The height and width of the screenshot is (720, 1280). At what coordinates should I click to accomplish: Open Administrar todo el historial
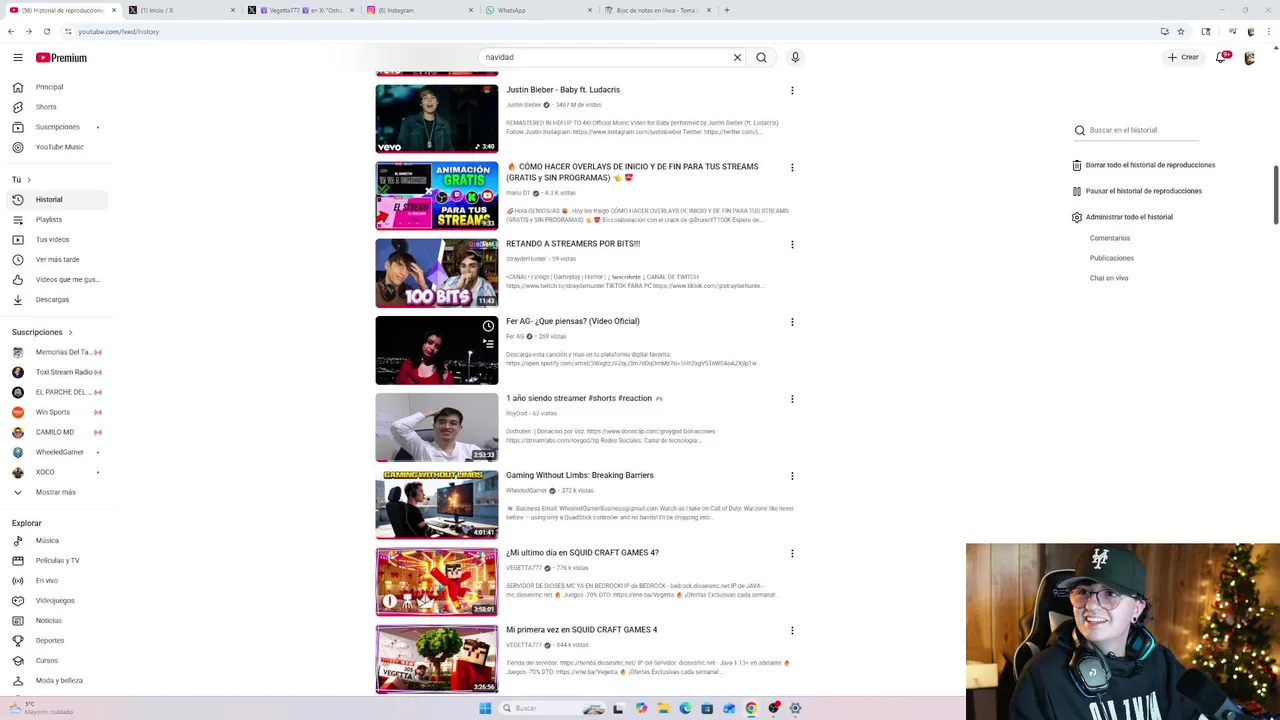1122,217
